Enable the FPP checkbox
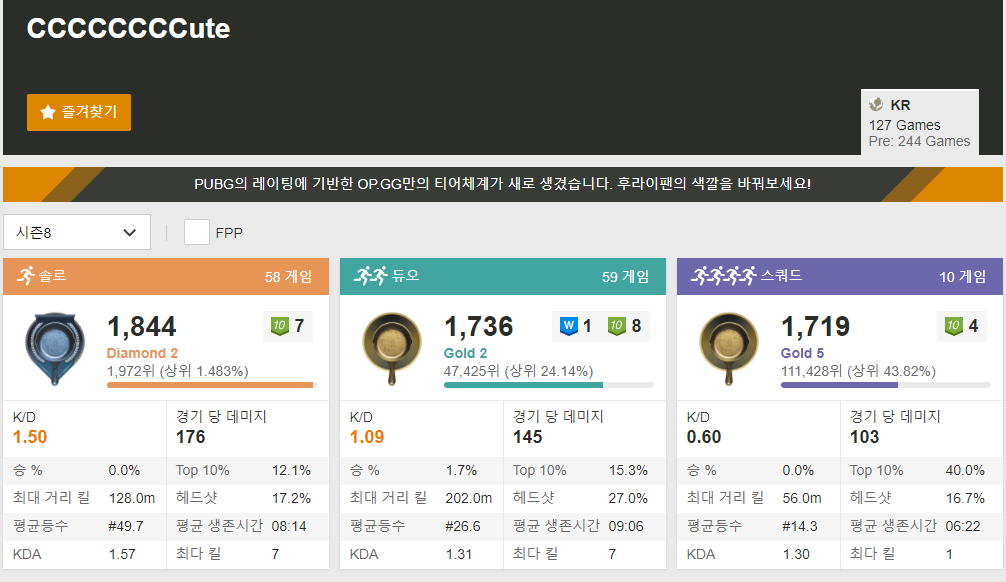Viewport: 1006px width, 582px height. [197, 232]
